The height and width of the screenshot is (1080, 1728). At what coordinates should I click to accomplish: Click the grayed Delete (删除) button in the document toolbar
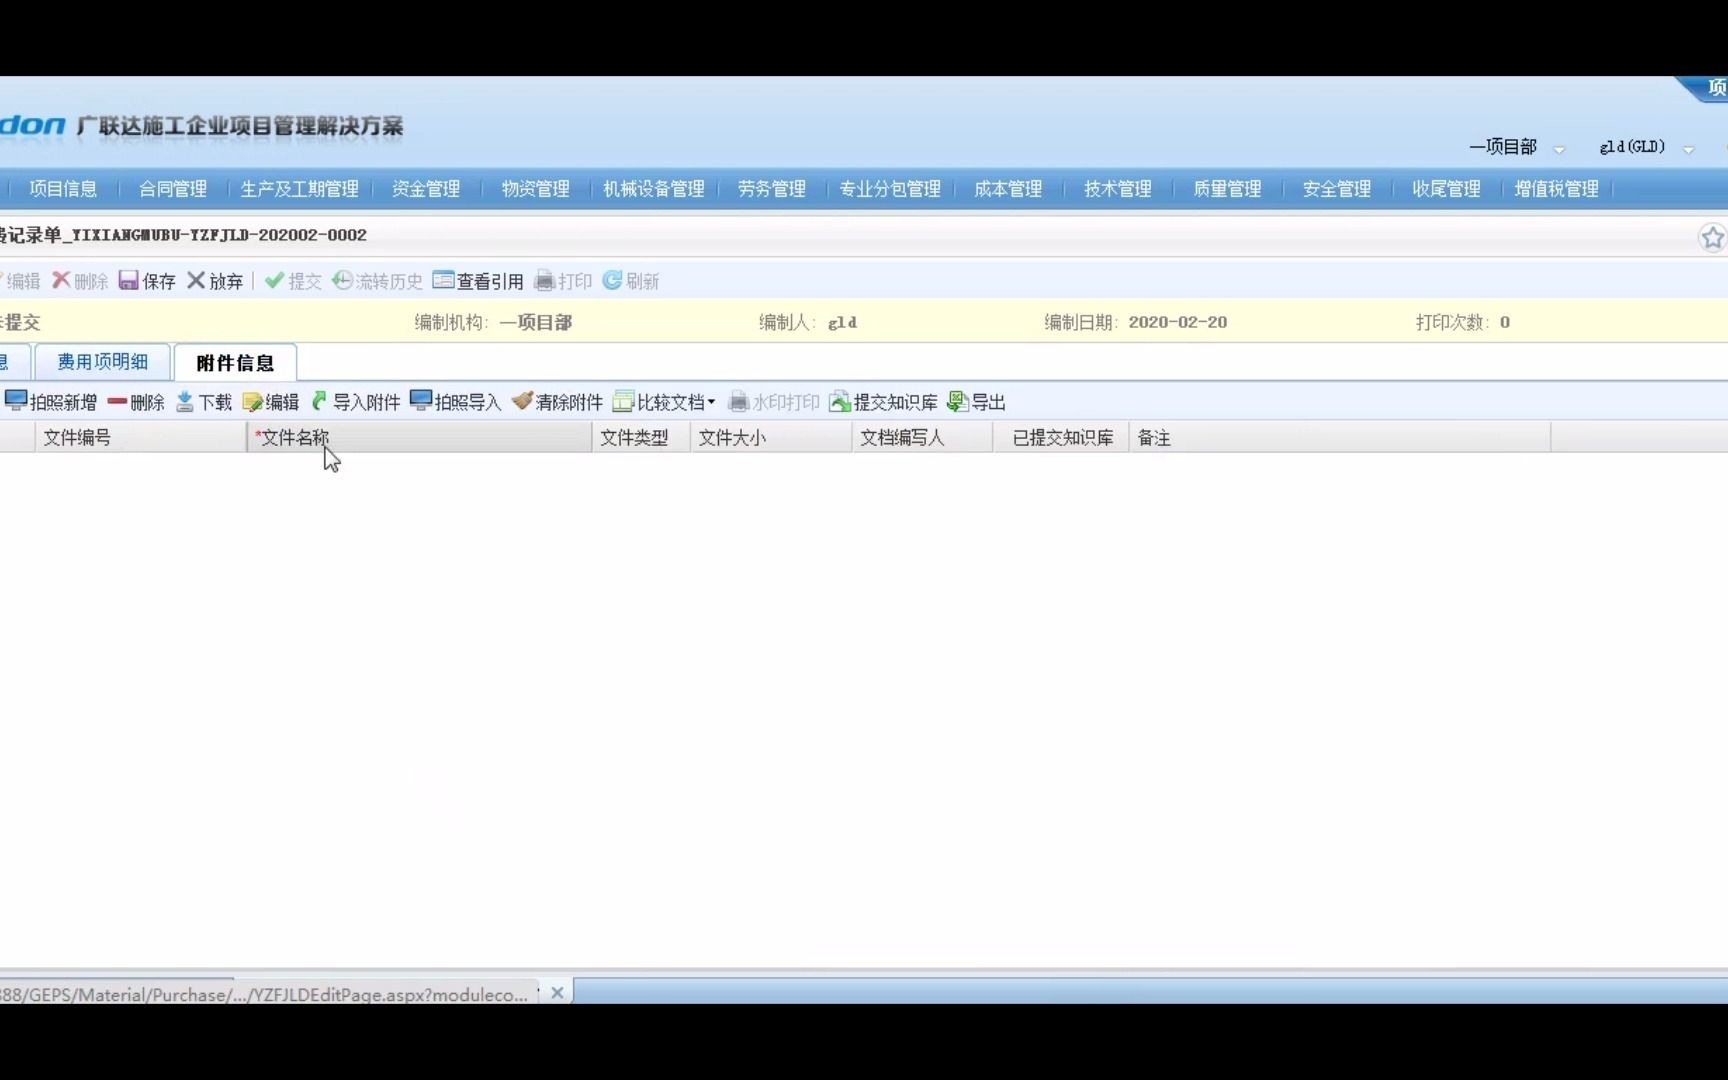click(80, 281)
